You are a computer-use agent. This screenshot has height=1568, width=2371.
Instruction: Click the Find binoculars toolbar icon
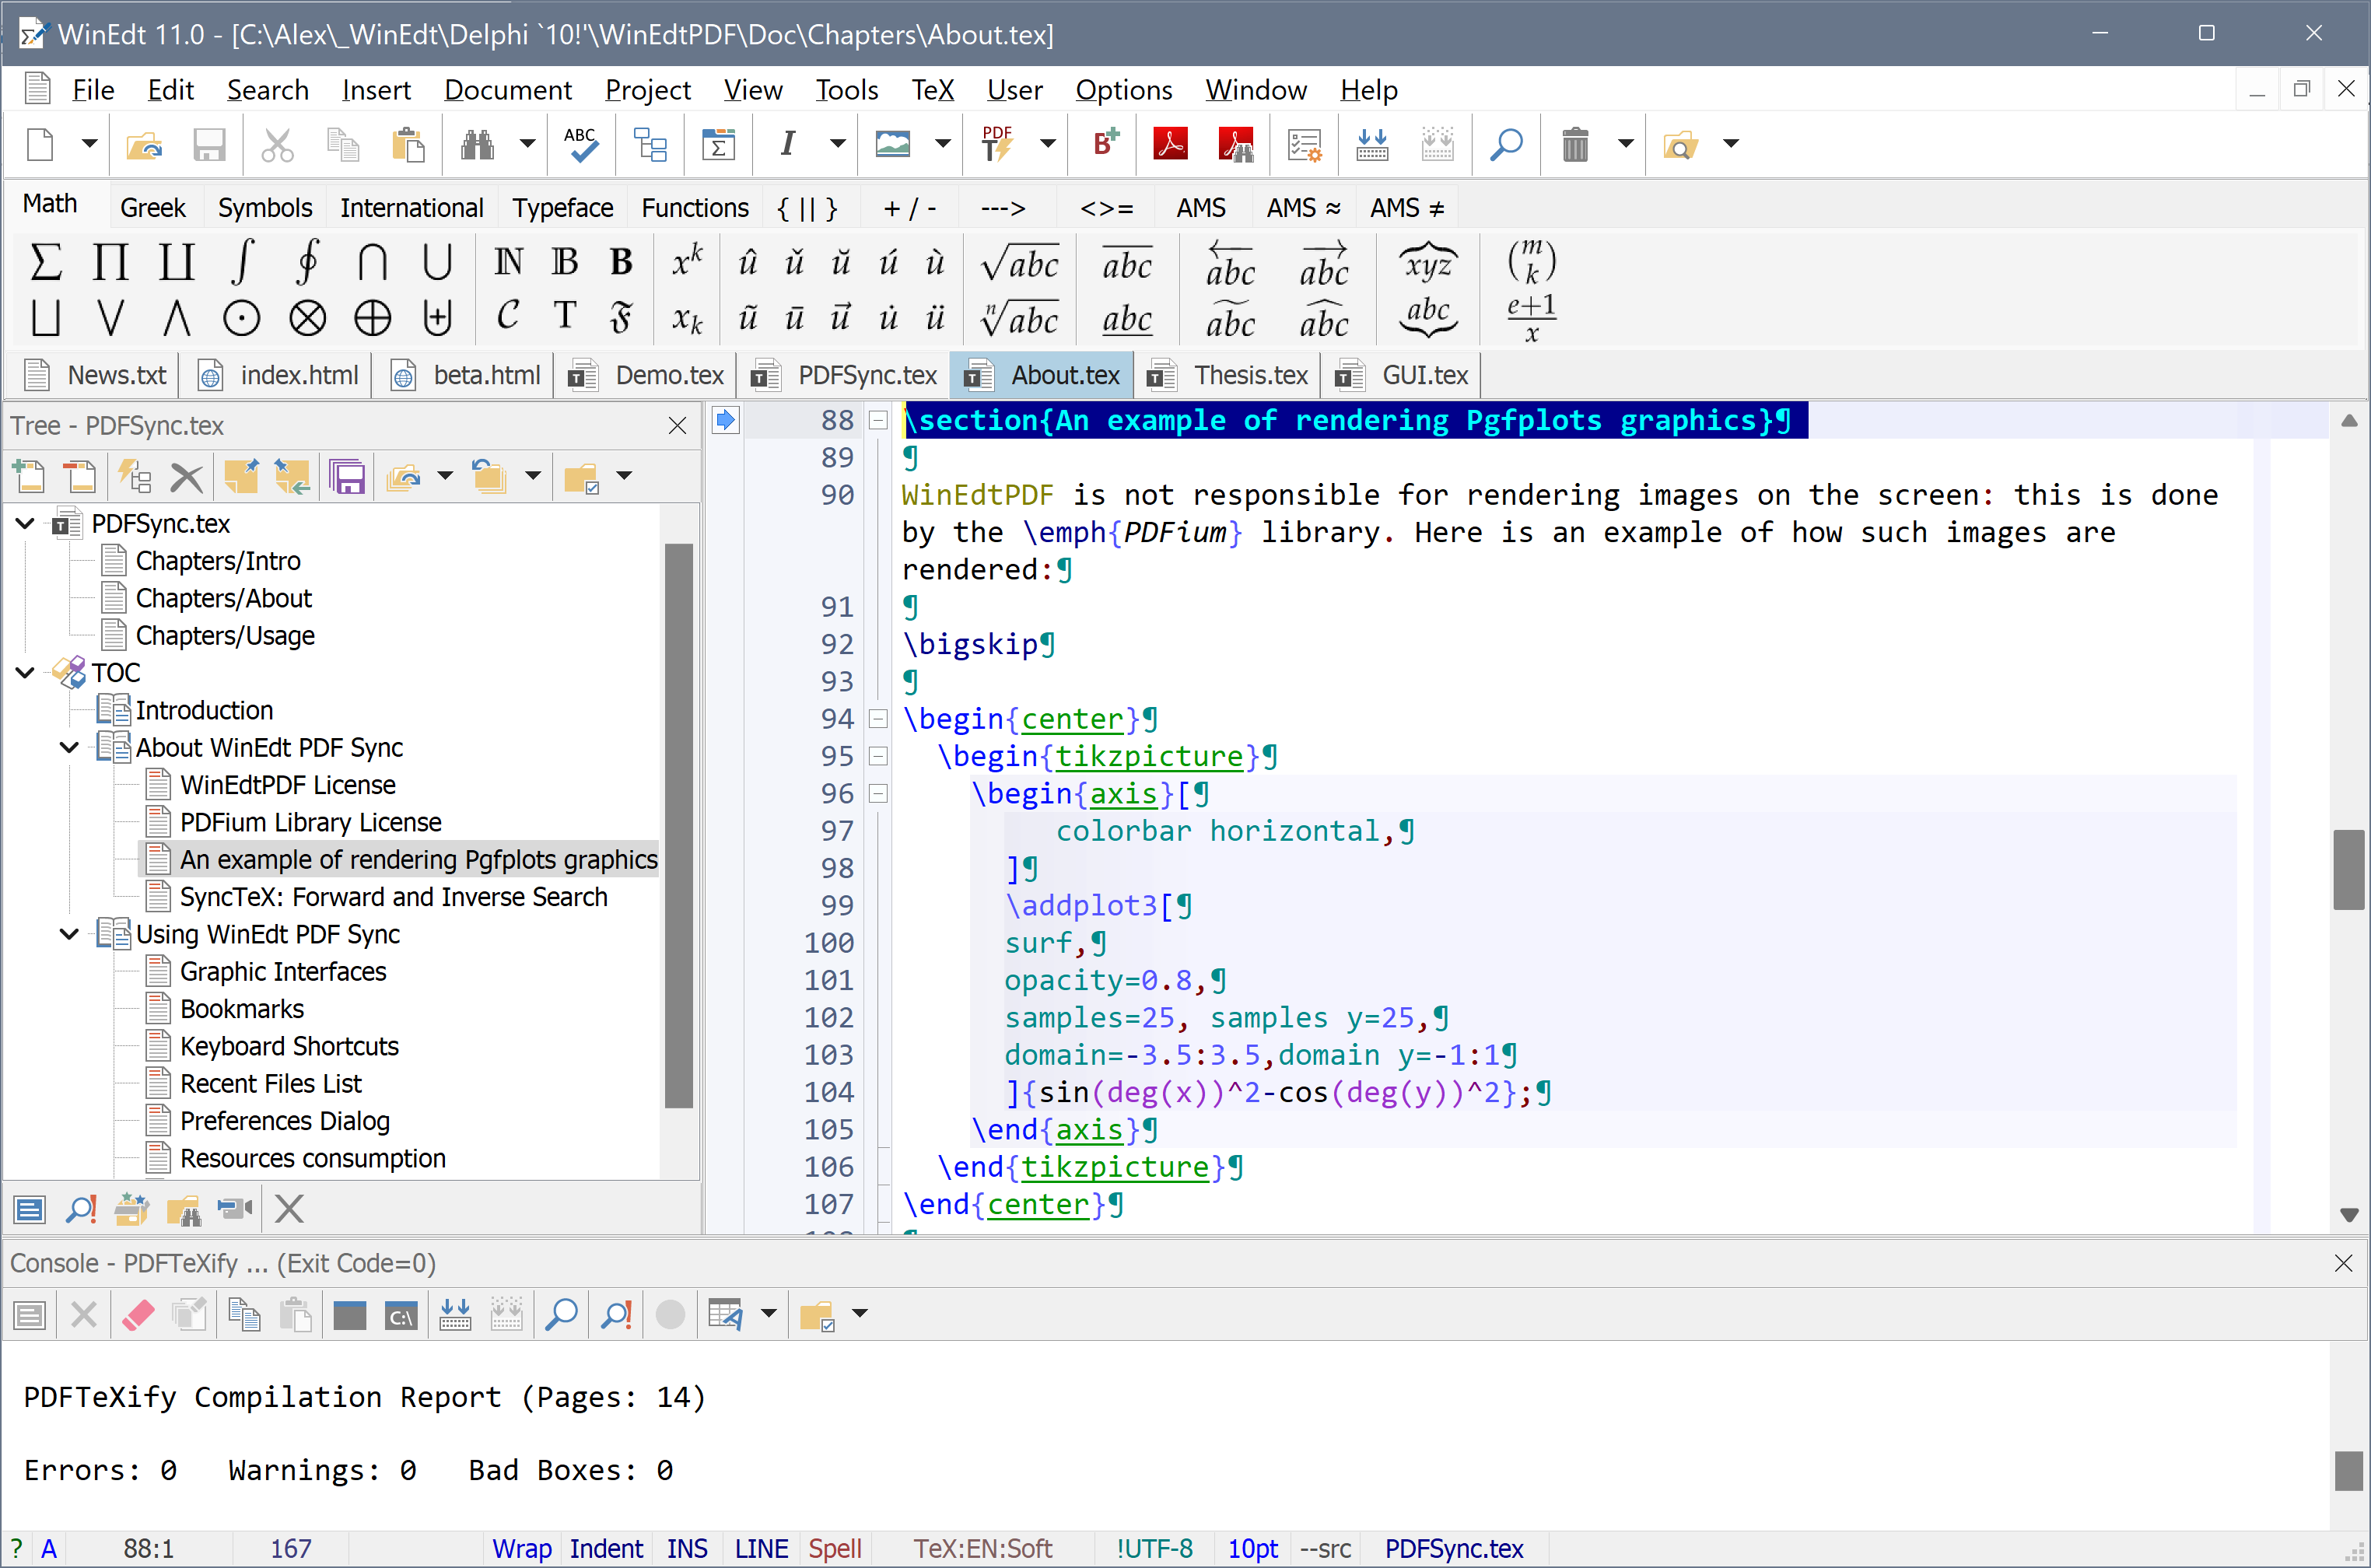point(477,145)
